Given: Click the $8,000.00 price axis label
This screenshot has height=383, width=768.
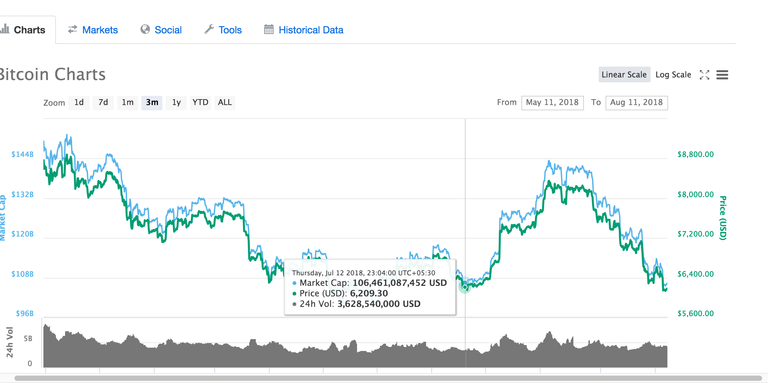Looking at the screenshot, I should pyautogui.click(x=696, y=194).
